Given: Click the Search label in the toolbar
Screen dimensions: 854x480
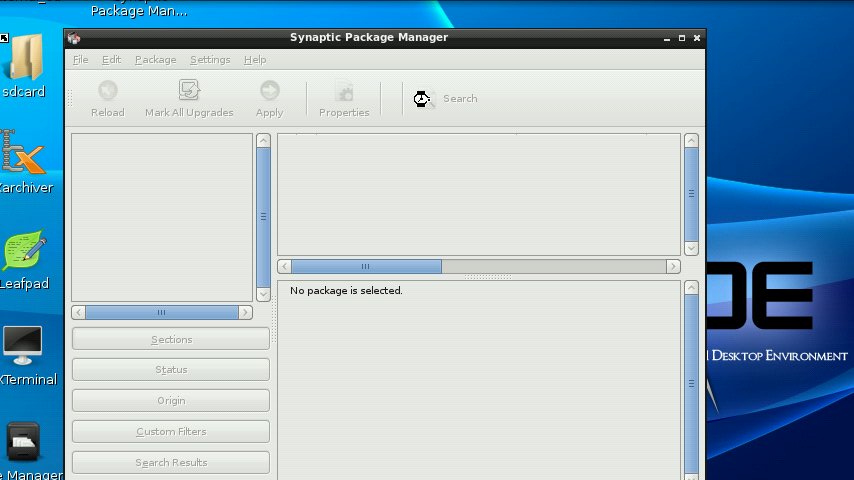Looking at the screenshot, I should 460,99.
